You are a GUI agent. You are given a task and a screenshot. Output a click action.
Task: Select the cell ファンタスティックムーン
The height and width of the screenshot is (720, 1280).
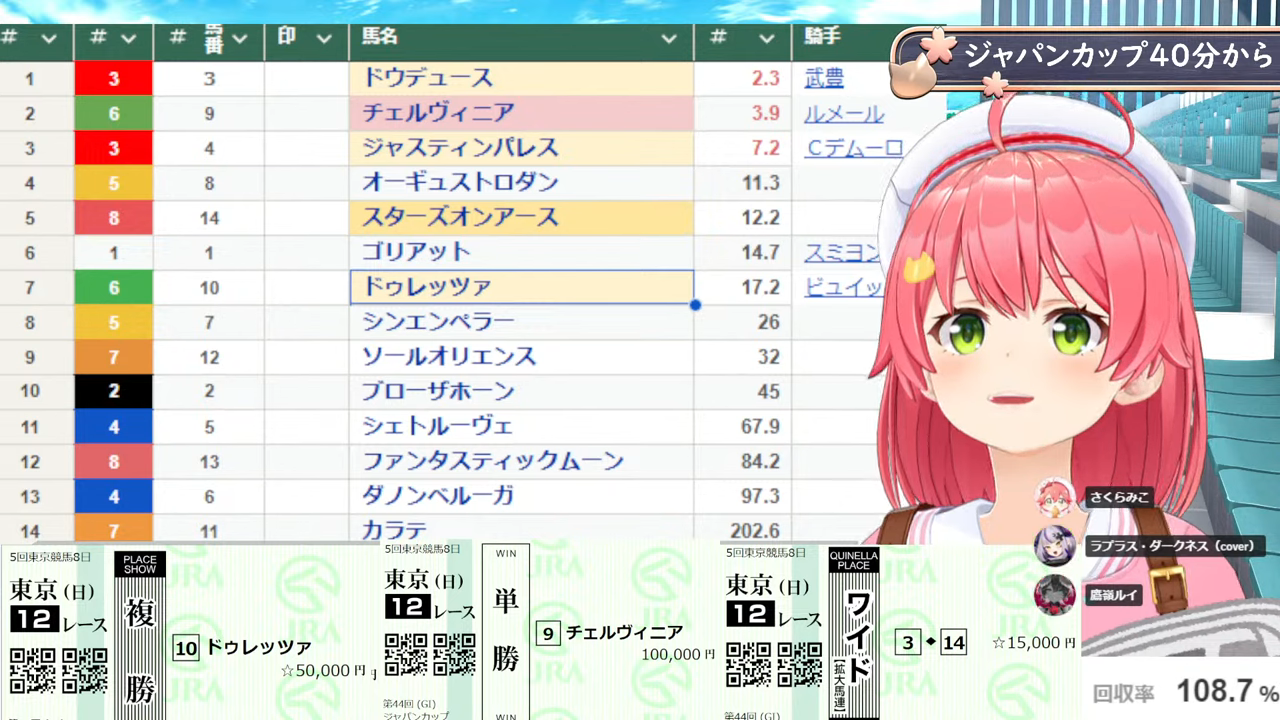[x=521, y=462]
